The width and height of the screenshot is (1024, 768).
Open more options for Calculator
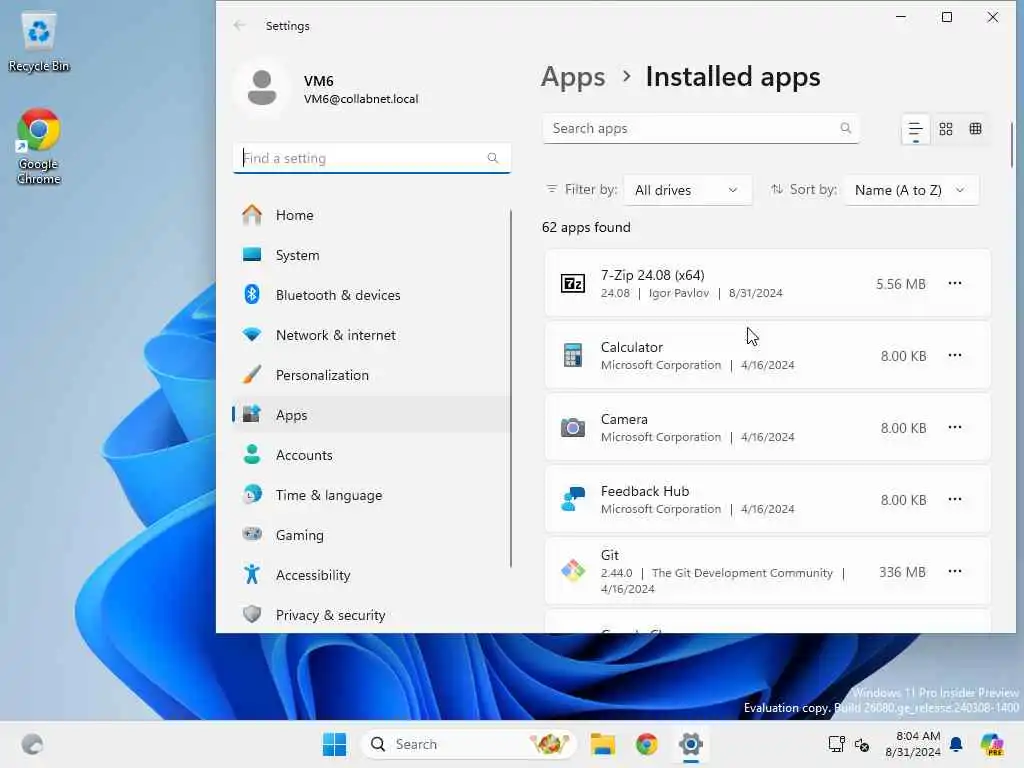(955, 355)
